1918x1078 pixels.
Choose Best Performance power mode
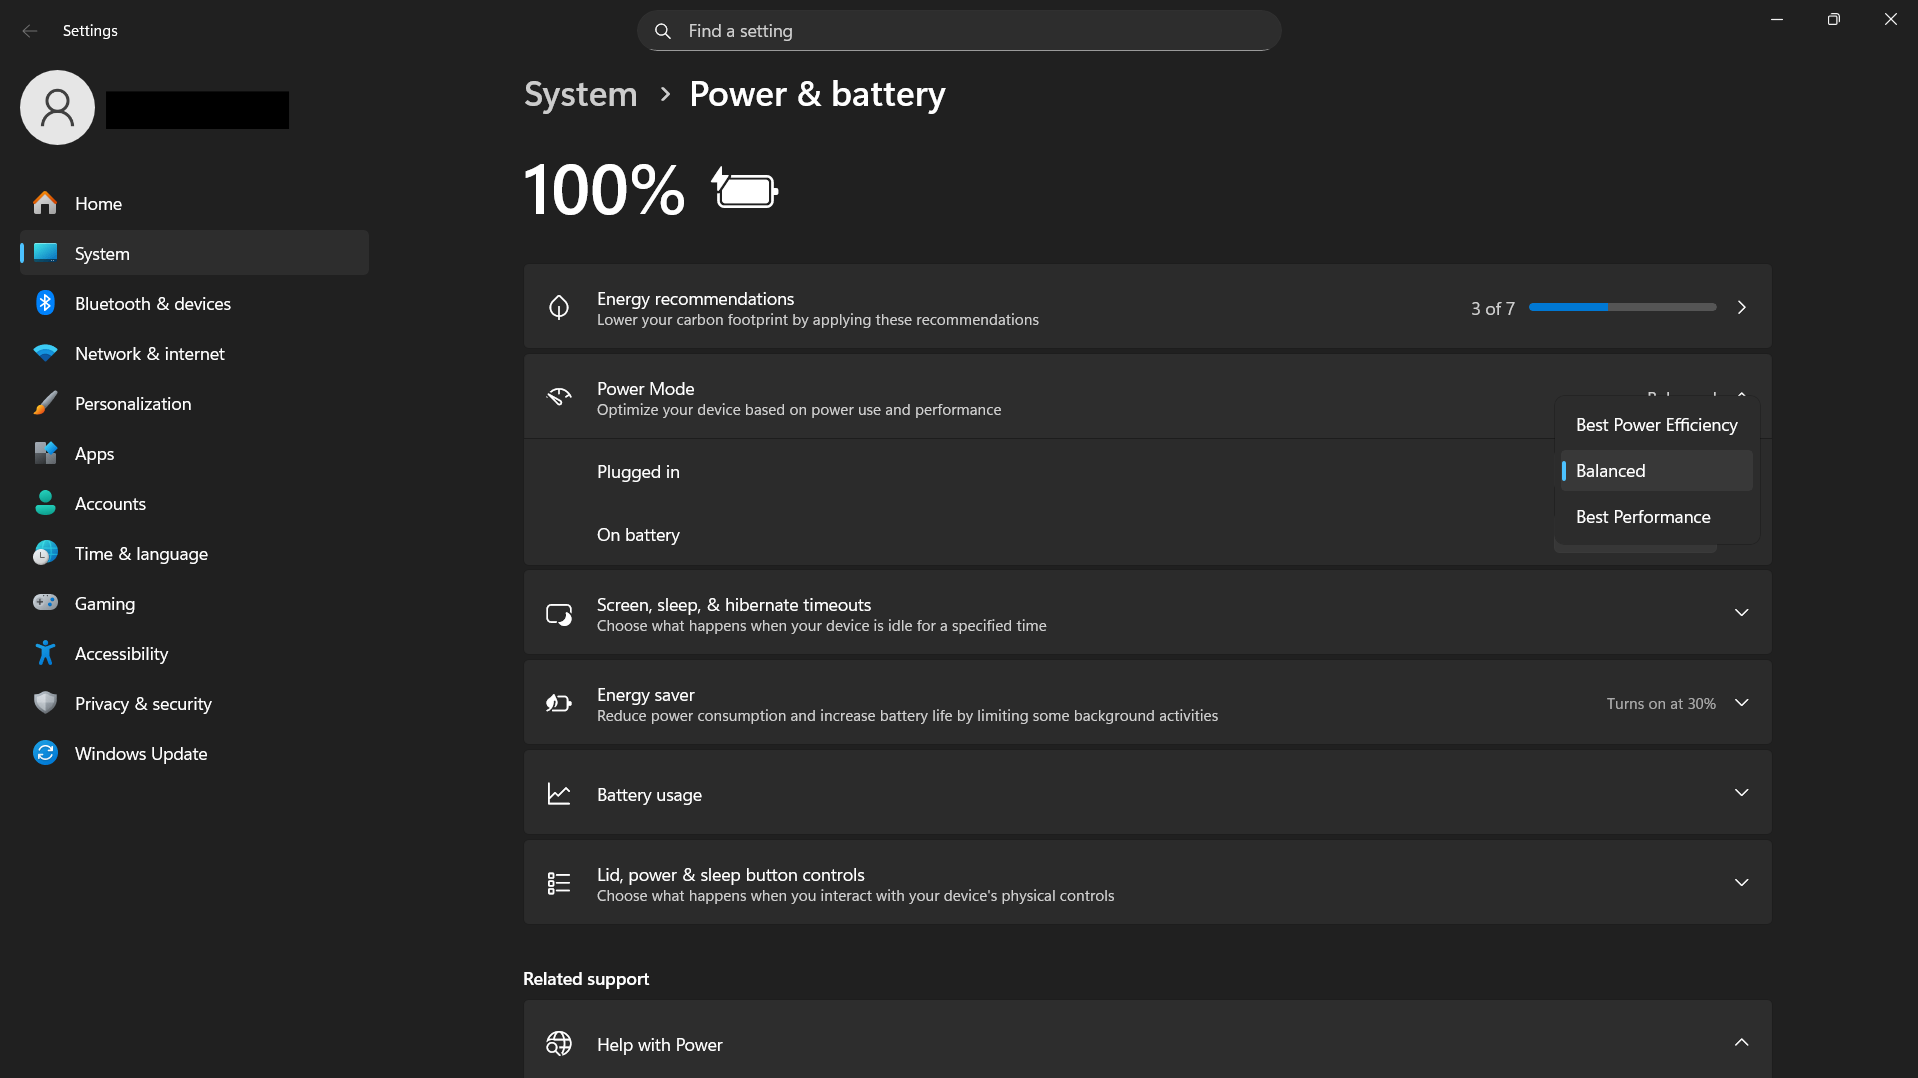[x=1642, y=517]
